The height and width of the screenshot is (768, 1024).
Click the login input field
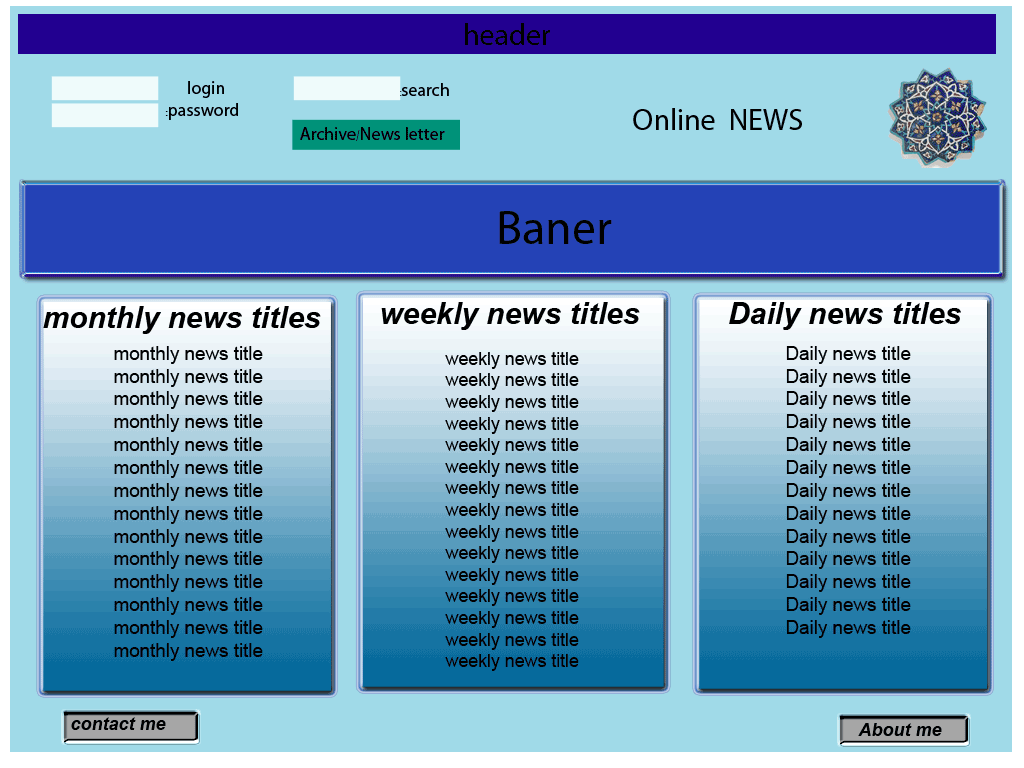105,88
